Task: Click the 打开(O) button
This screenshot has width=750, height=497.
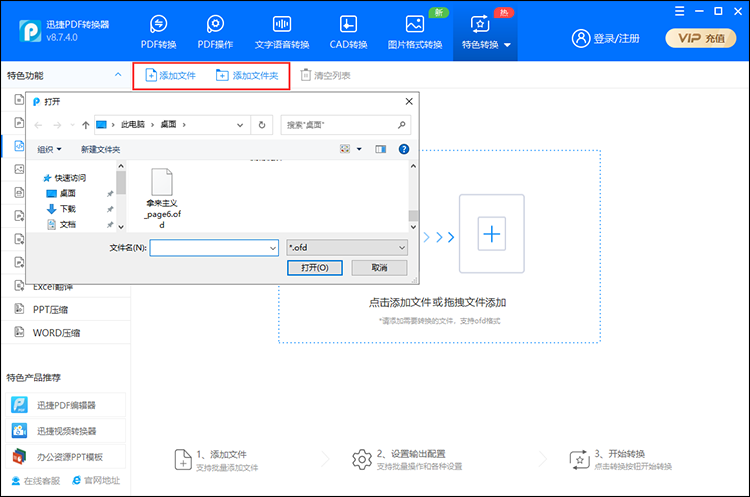Action: (x=315, y=267)
